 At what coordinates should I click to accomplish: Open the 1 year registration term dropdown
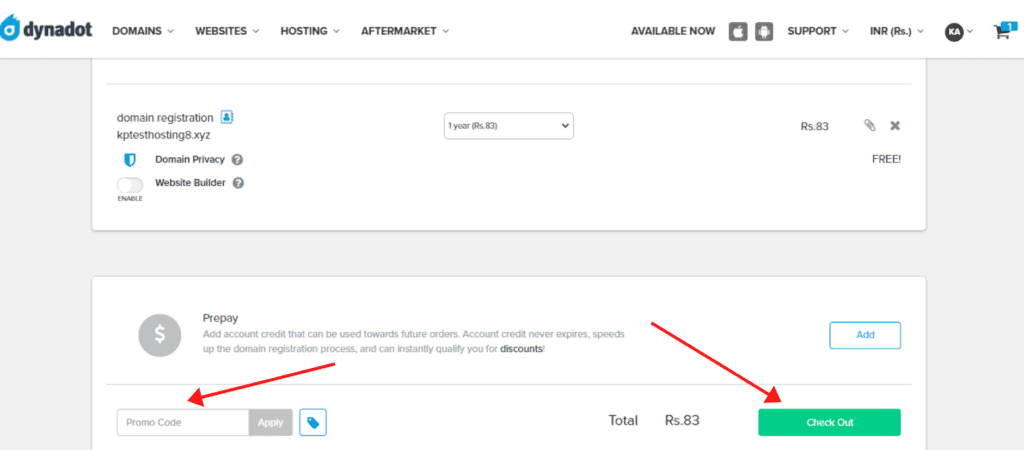(x=508, y=126)
